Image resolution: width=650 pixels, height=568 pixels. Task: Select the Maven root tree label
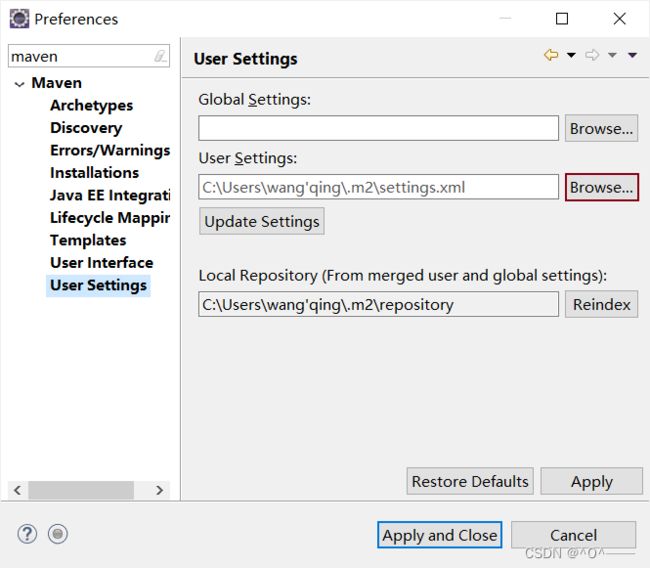pos(56,83)
